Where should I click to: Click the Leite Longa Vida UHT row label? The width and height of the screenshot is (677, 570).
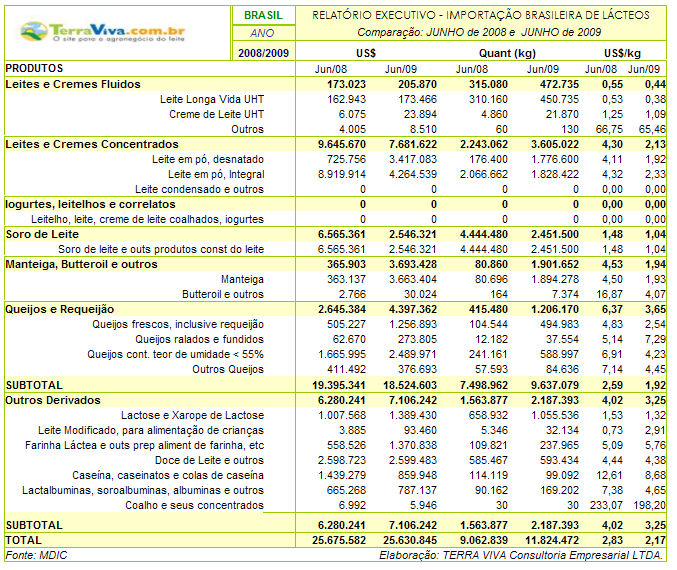212,99
